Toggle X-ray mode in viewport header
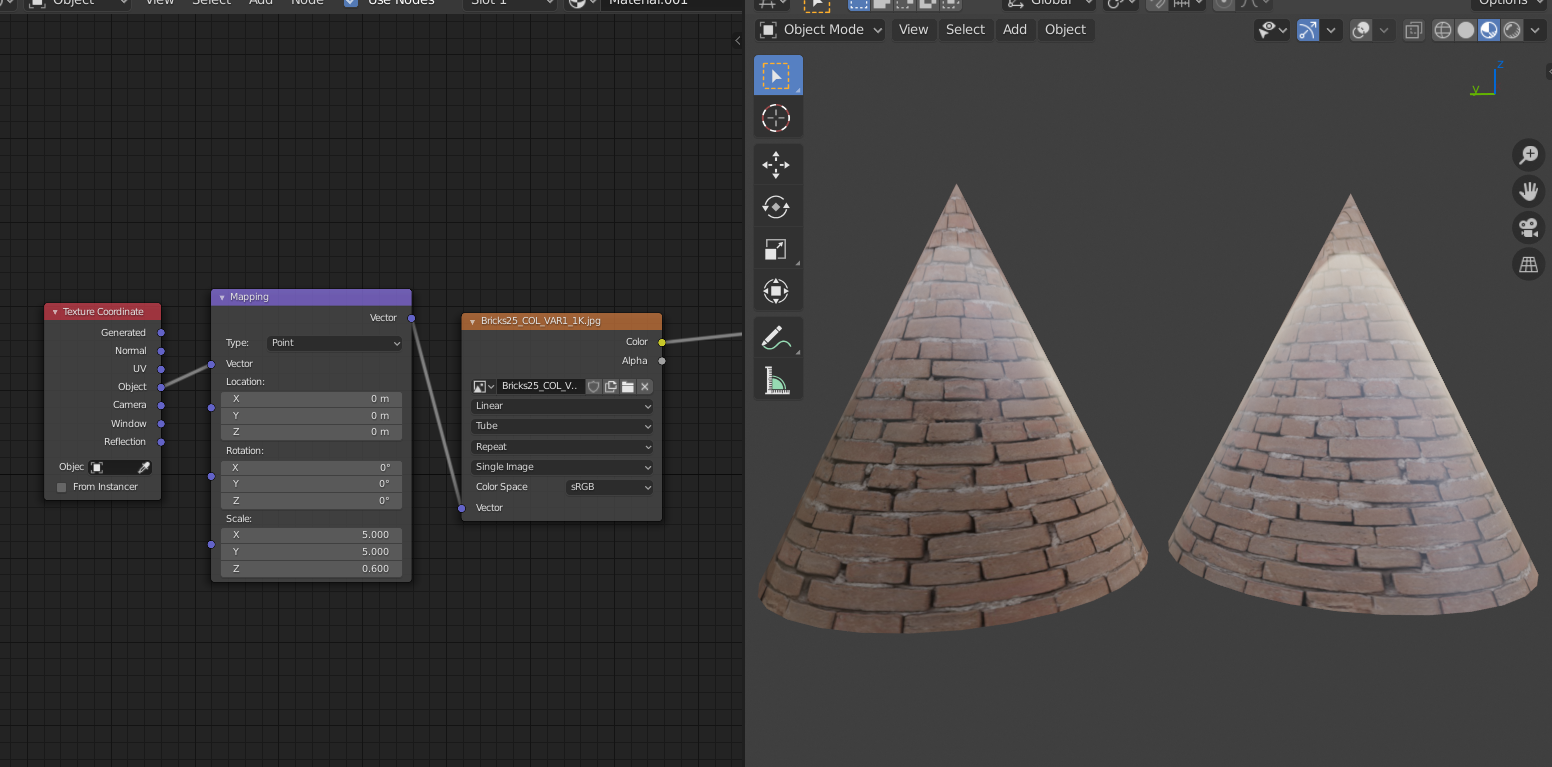Screen dimensions: 1552x767 click(1413, 30)
